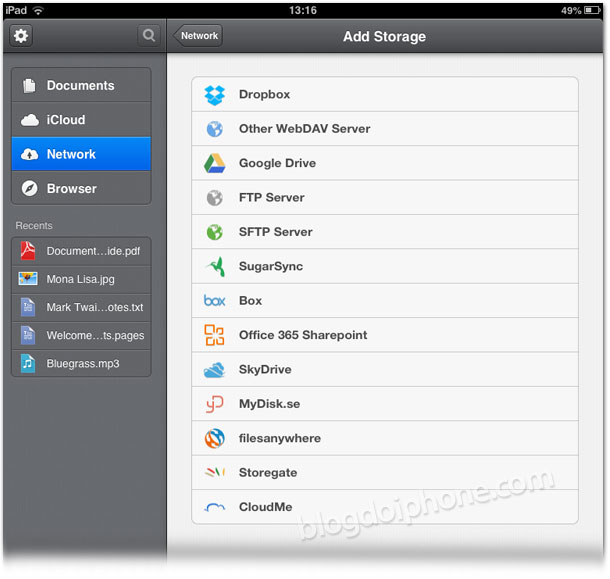This screenshot has width=610, height=579.
Task: Switch to the iCloud sidebar tab
Action: point(81,119)
